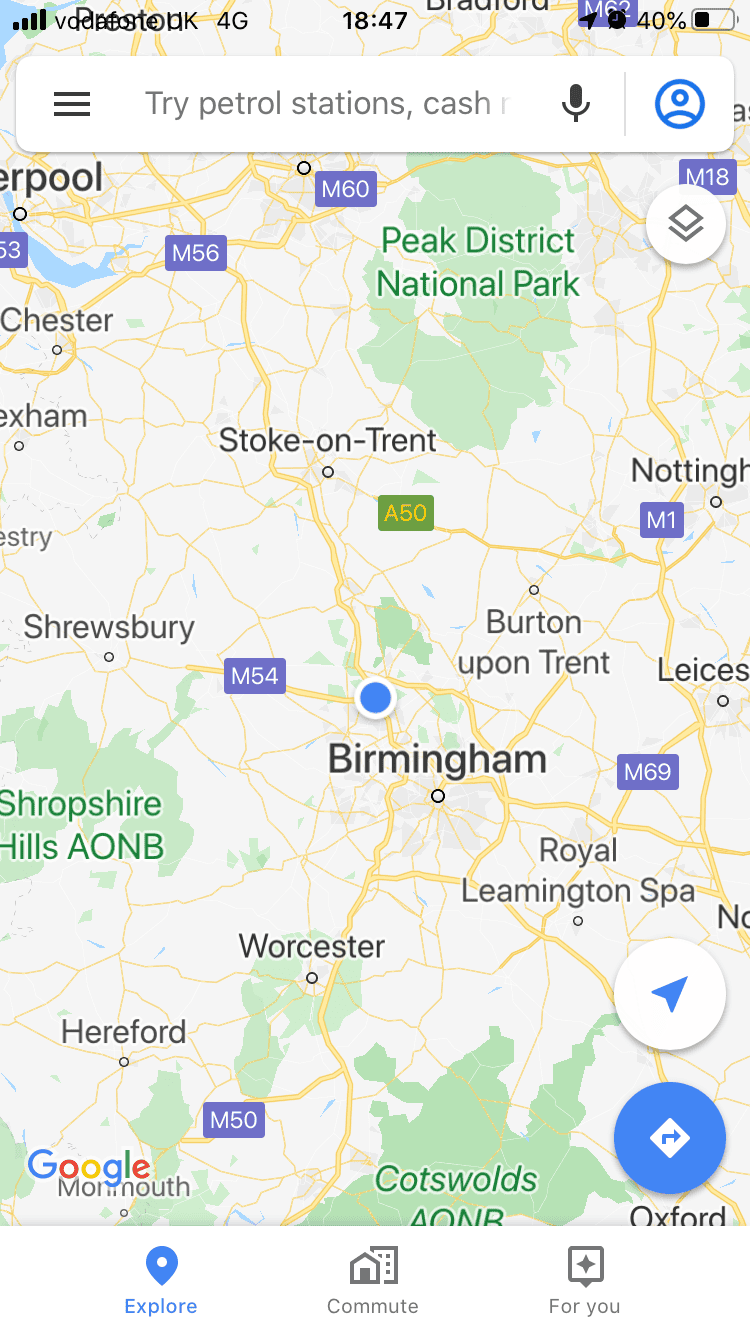Tap the blue current location dot

375,697
